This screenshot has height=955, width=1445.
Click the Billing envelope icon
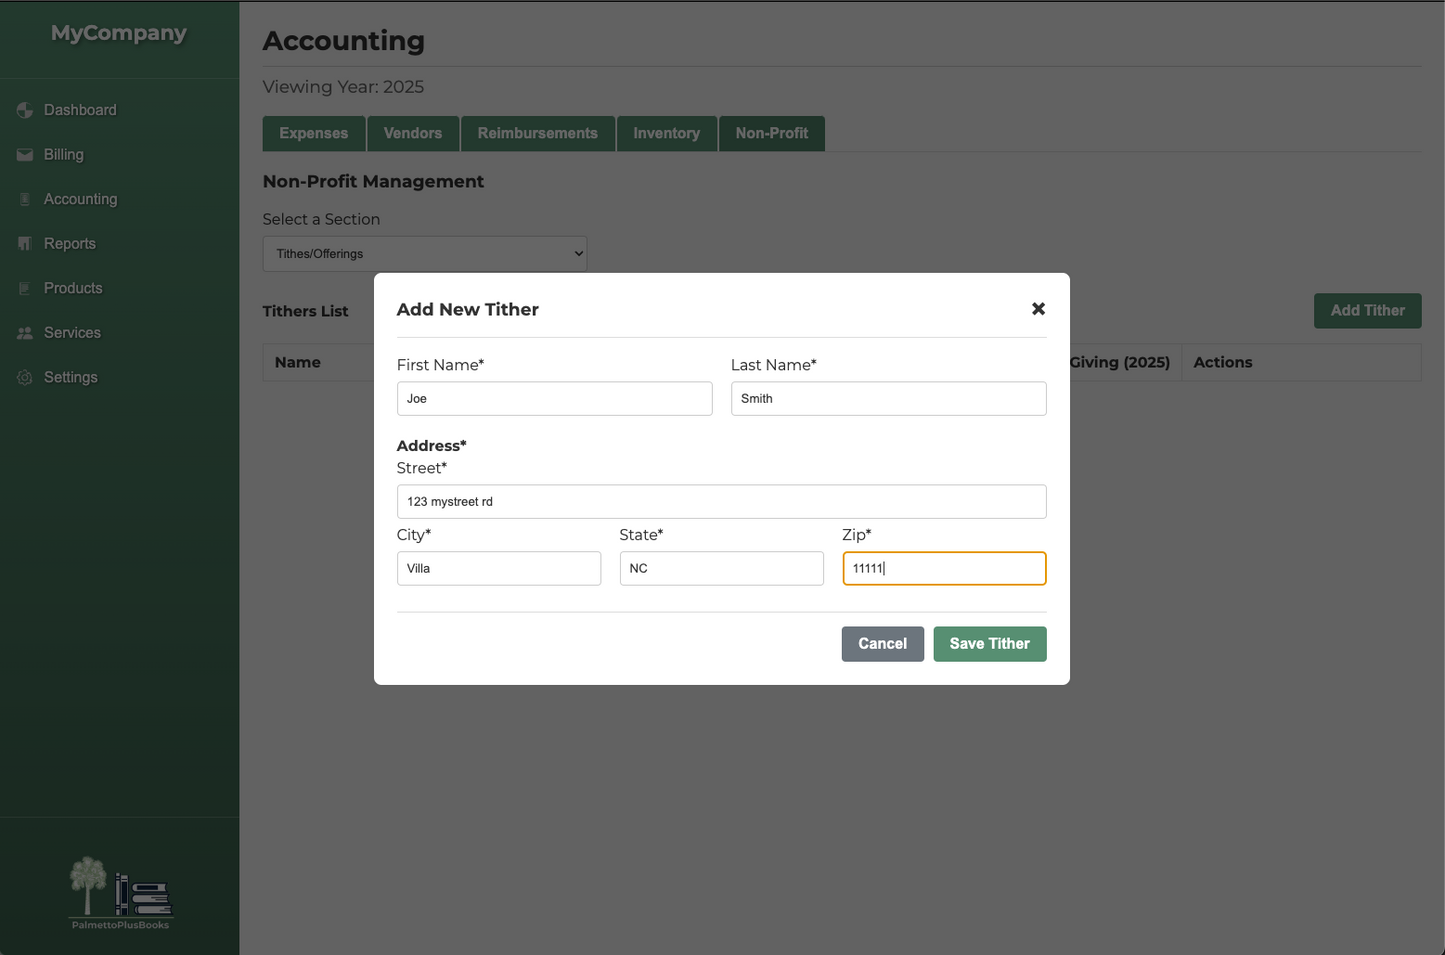[25, 155]
